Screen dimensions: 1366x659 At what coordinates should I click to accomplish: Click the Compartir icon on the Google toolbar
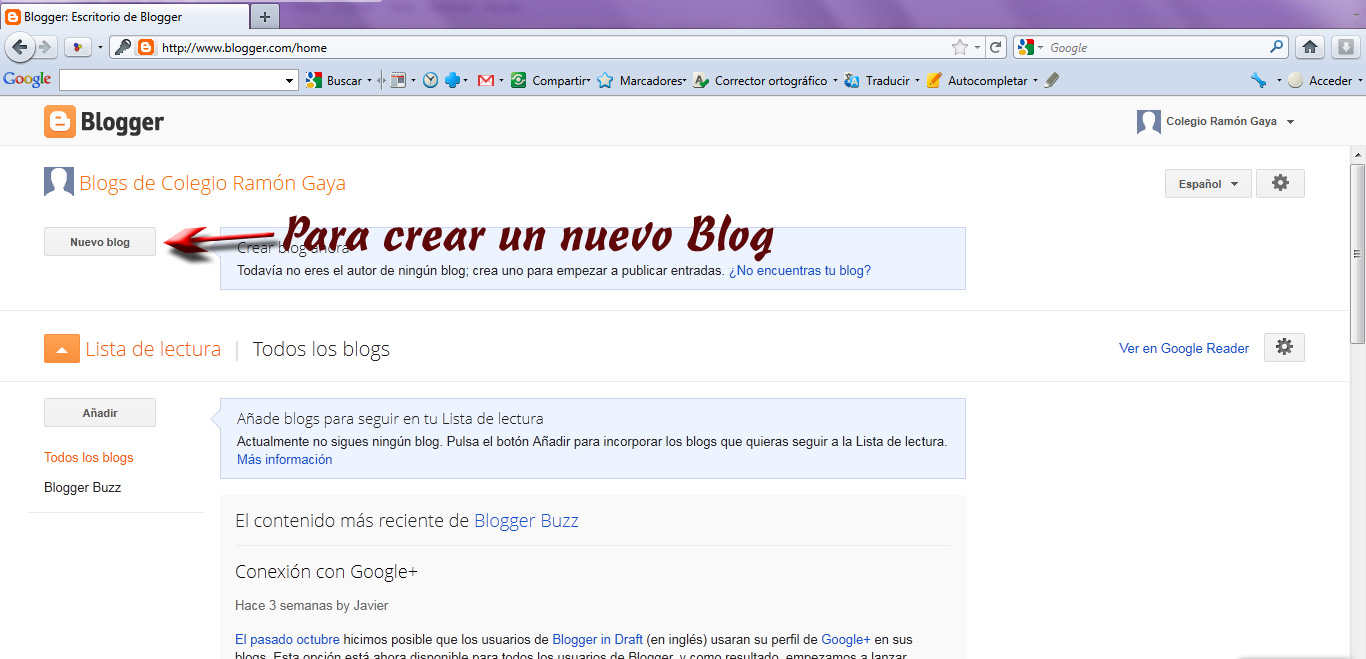tap(519, 80)
